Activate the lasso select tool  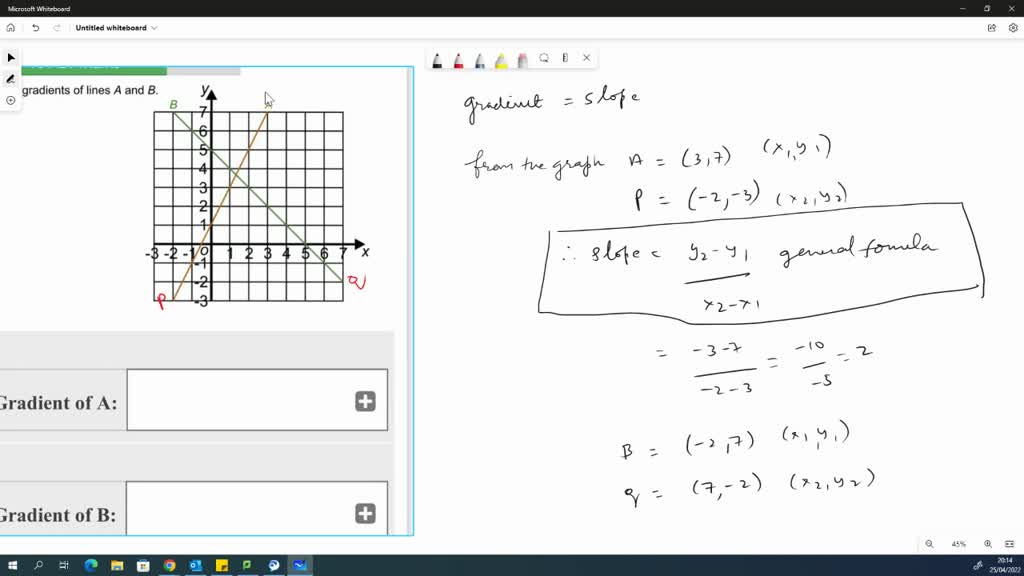[x=543, y=60]
